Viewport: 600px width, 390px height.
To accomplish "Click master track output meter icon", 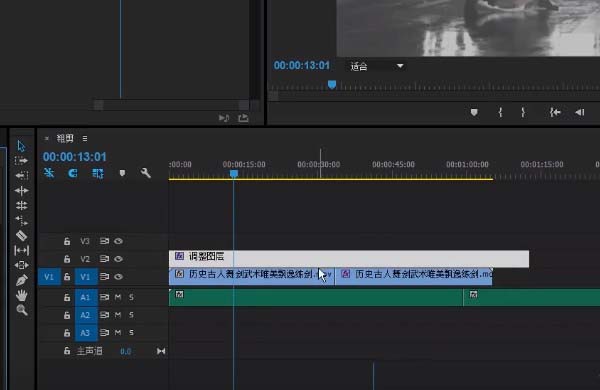I will pos(161,351).
